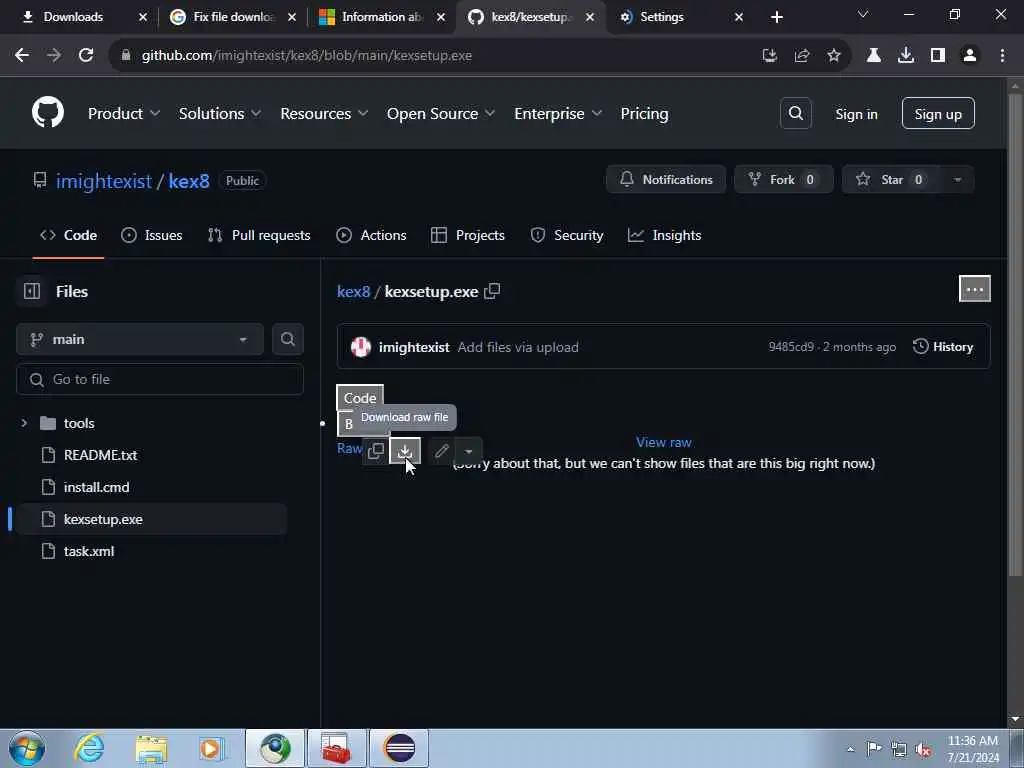Copy file path next to kexsetup.exe
Image resolution: width=1024 pixels, height=768 pixels.
(x=492, y=291)
